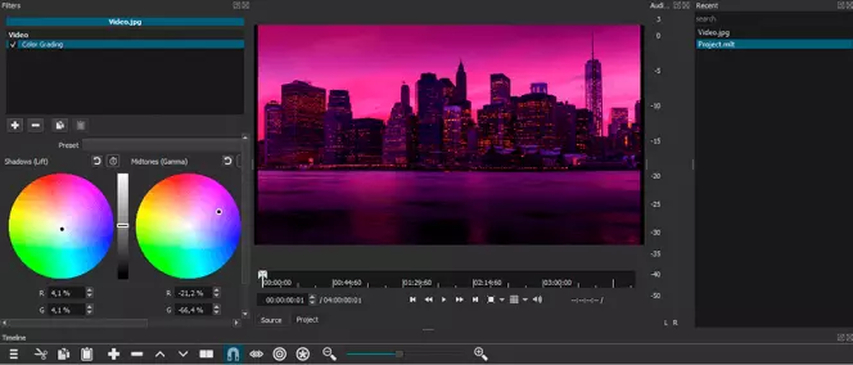Switch to the Project tab
Viewport: 853px width, 365px height.
307,320
